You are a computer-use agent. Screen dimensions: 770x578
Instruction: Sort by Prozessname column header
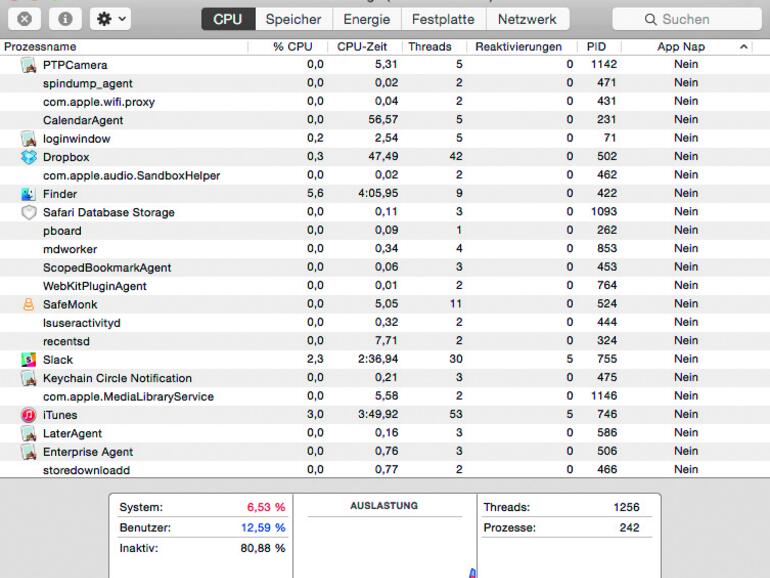point(124,47)
